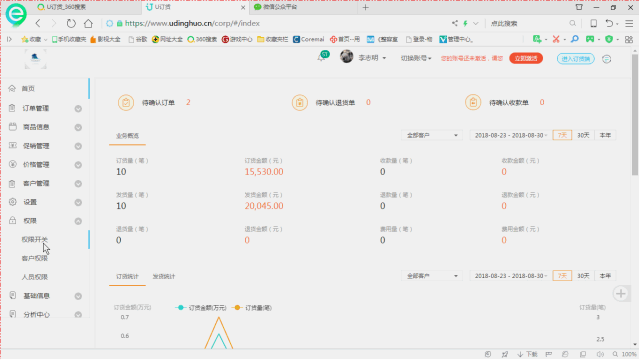
Task: Expand the promotion management menu
Action: 78,146
